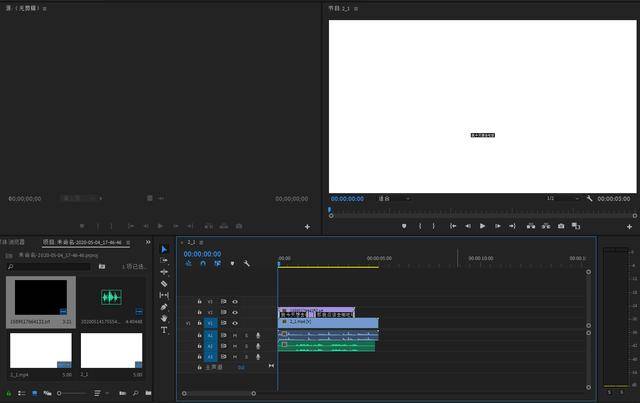The height and width of the screenshot is (403, 640).
Task: Adjust project thumbnail zoom slider
Action: pos(72,393)
